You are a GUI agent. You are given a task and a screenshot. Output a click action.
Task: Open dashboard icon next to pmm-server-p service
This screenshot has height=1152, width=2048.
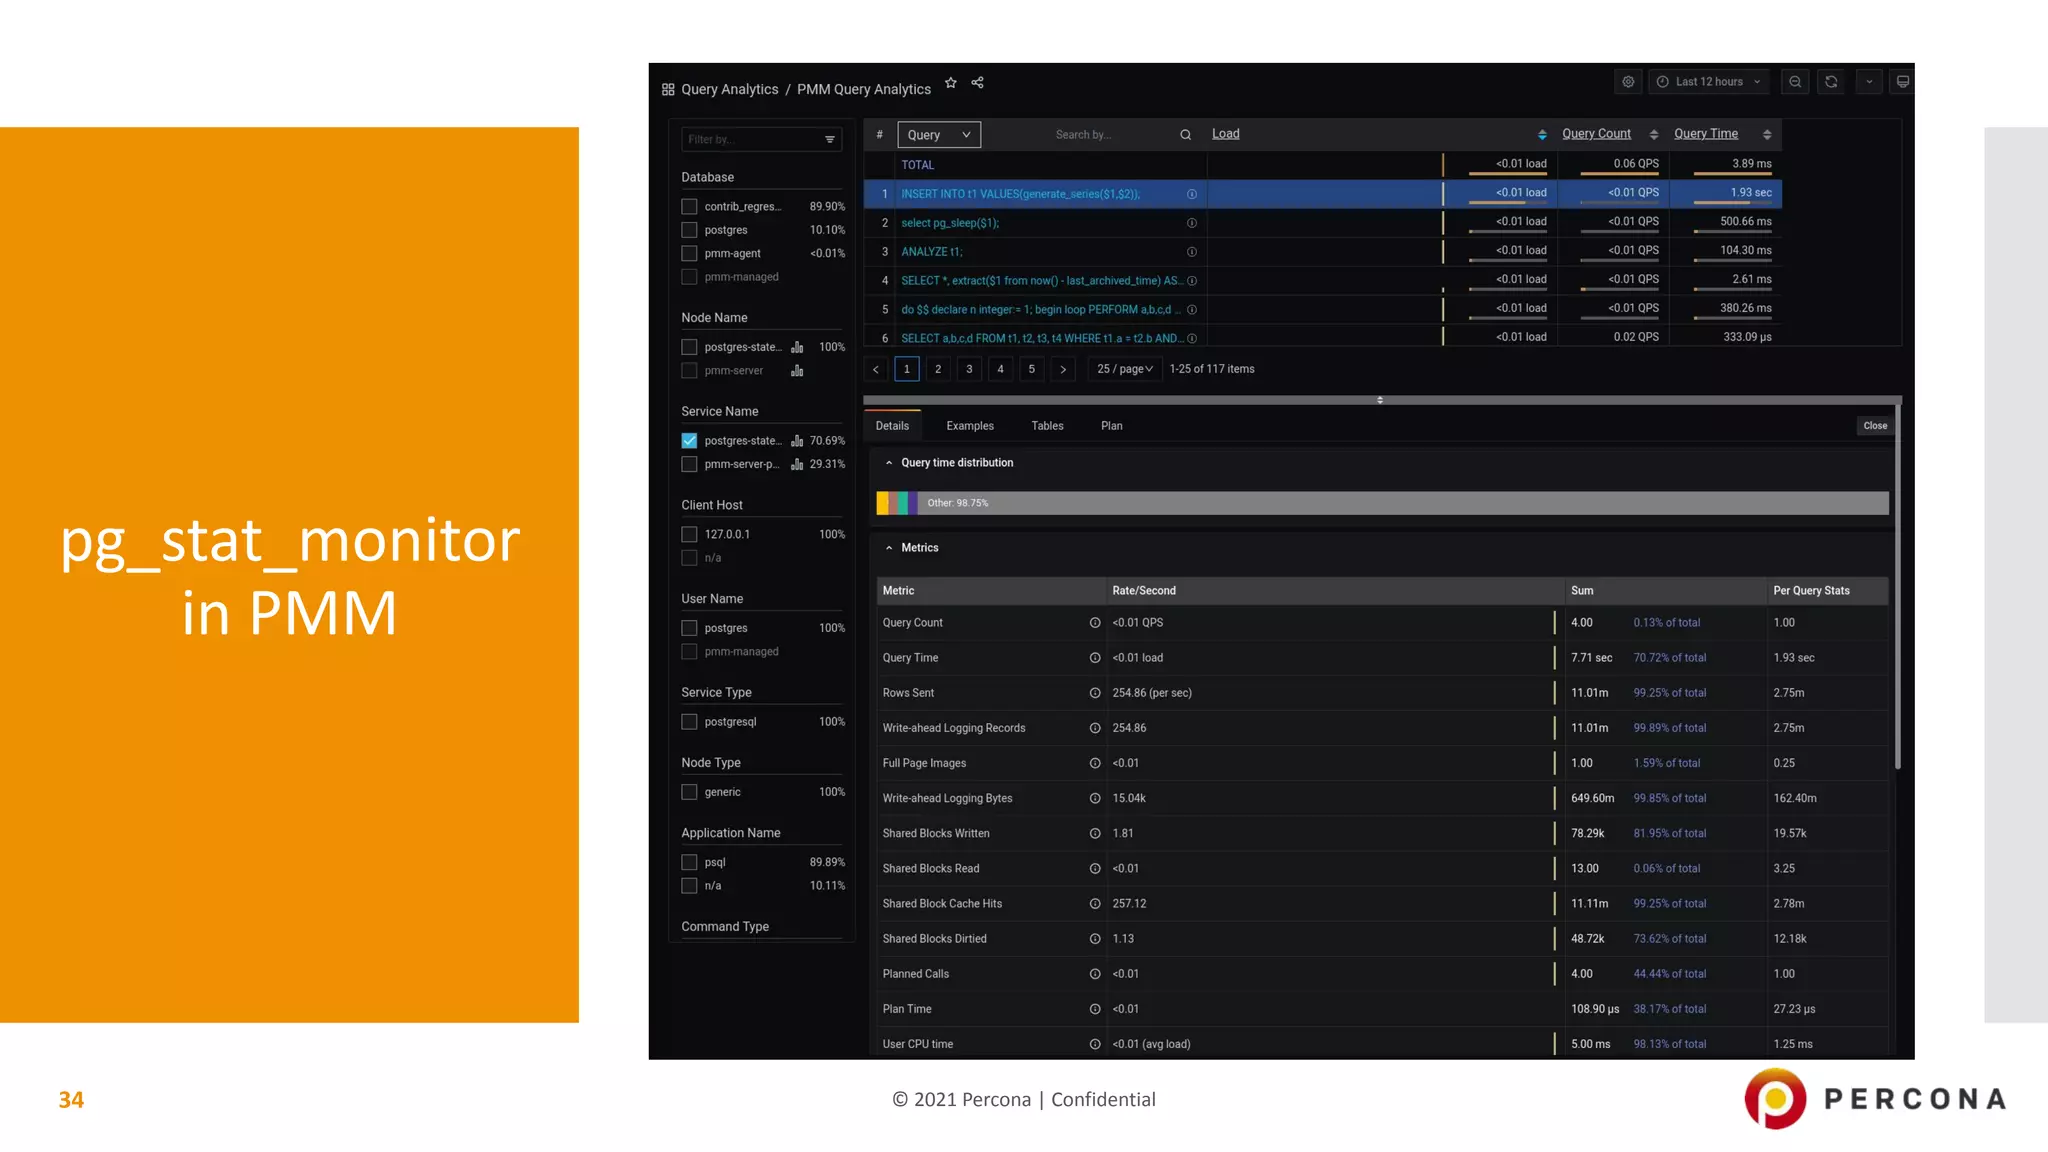pyautogui.click(x=797, y=464)
